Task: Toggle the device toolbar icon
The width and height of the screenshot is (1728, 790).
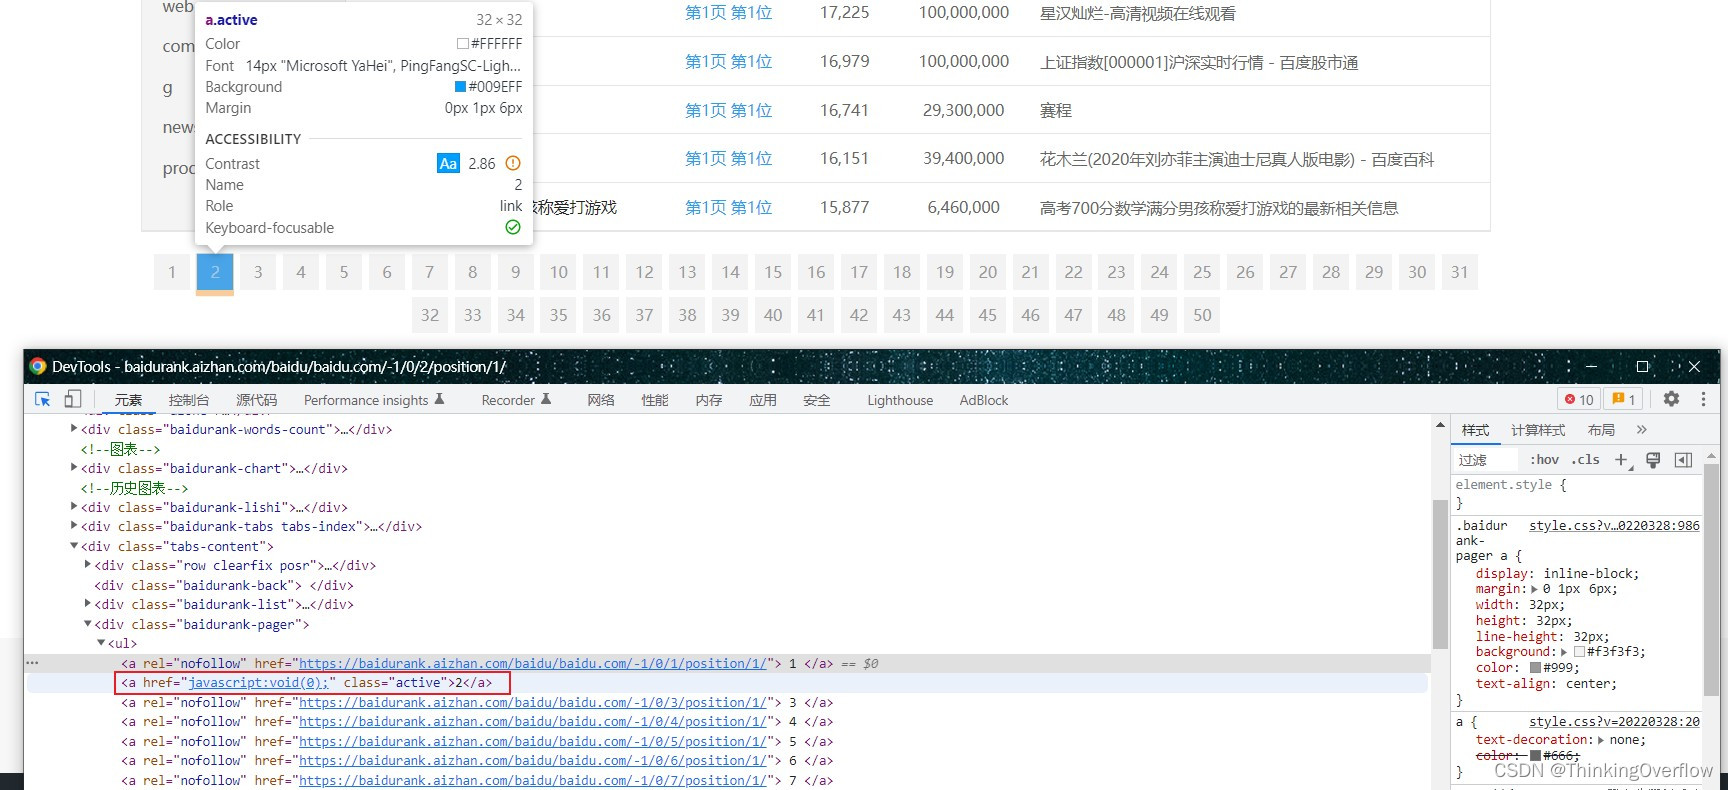Action: click(x=72, y=399)
